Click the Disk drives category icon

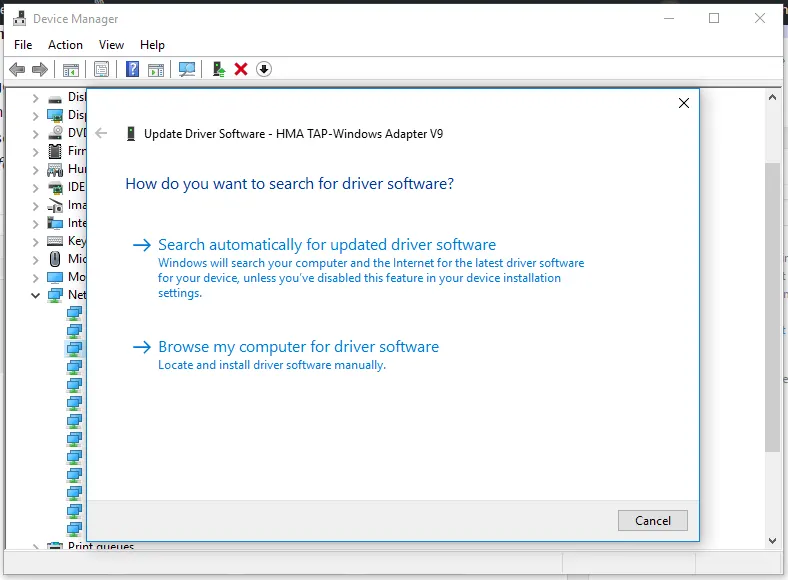pyautogui.click(x=55, y=99)
